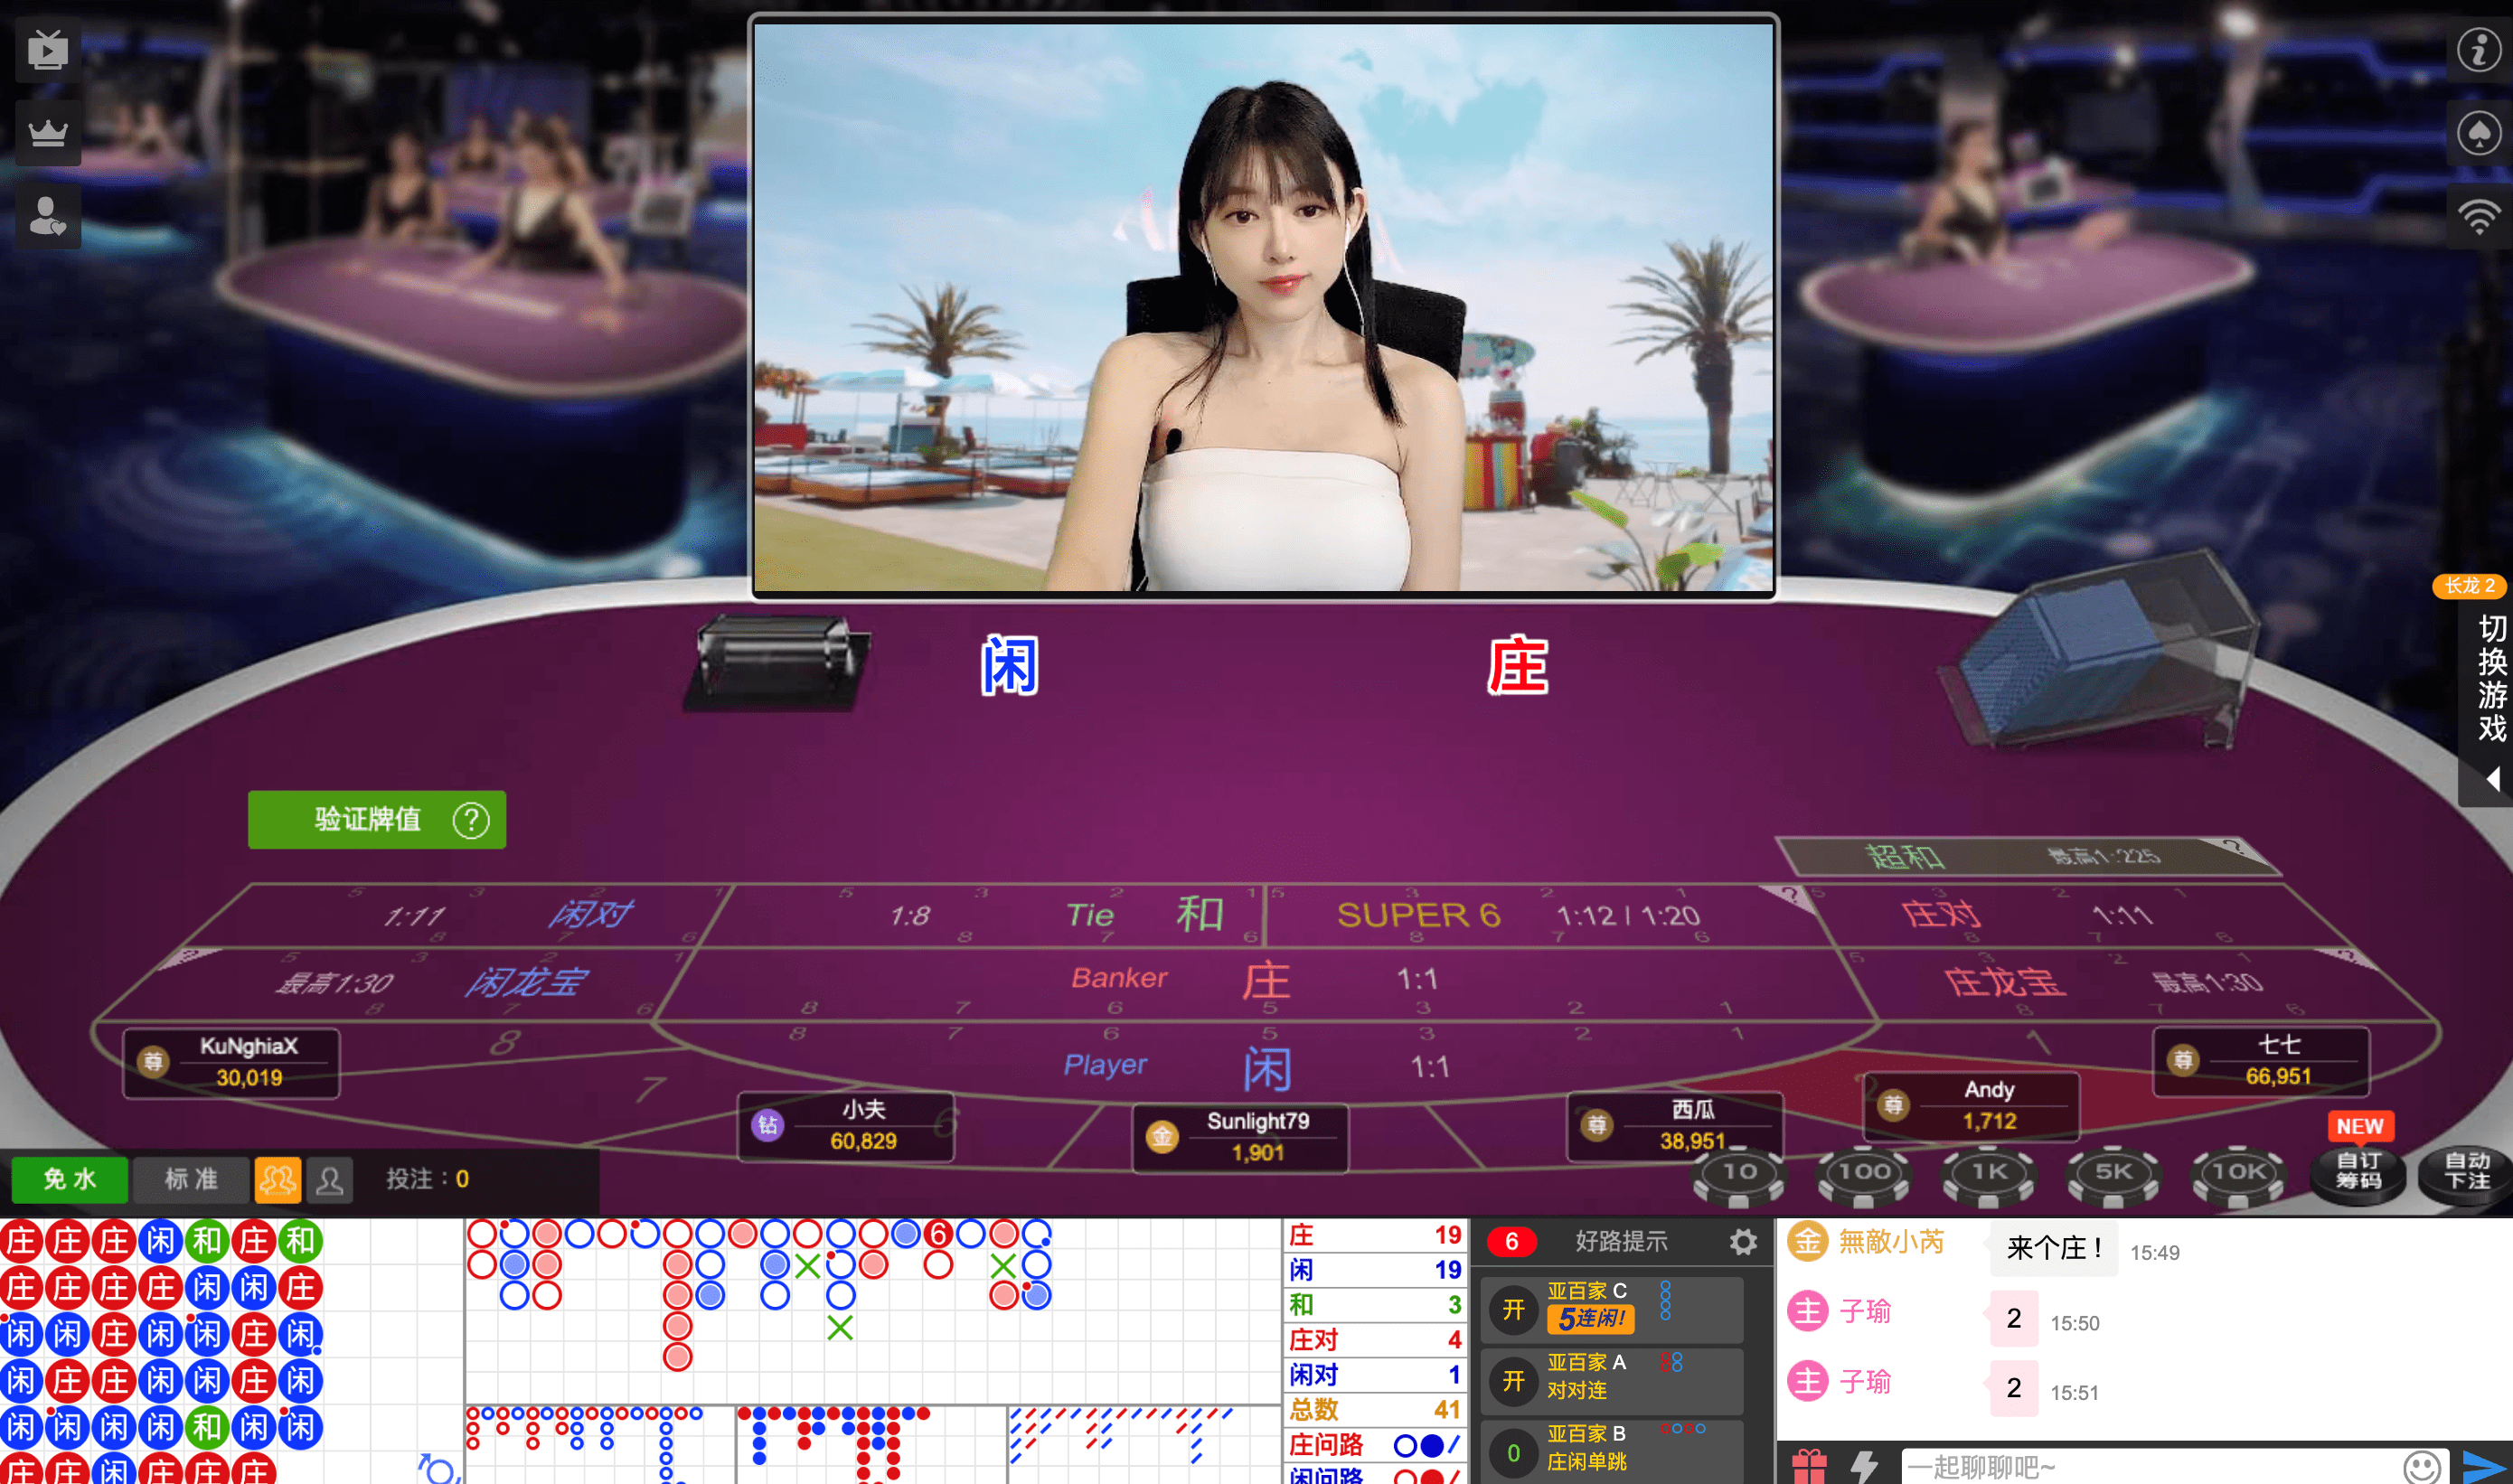Select the 100 chip
This screenshot has width=2513, height=1484.
(x=1864, y=1175)
